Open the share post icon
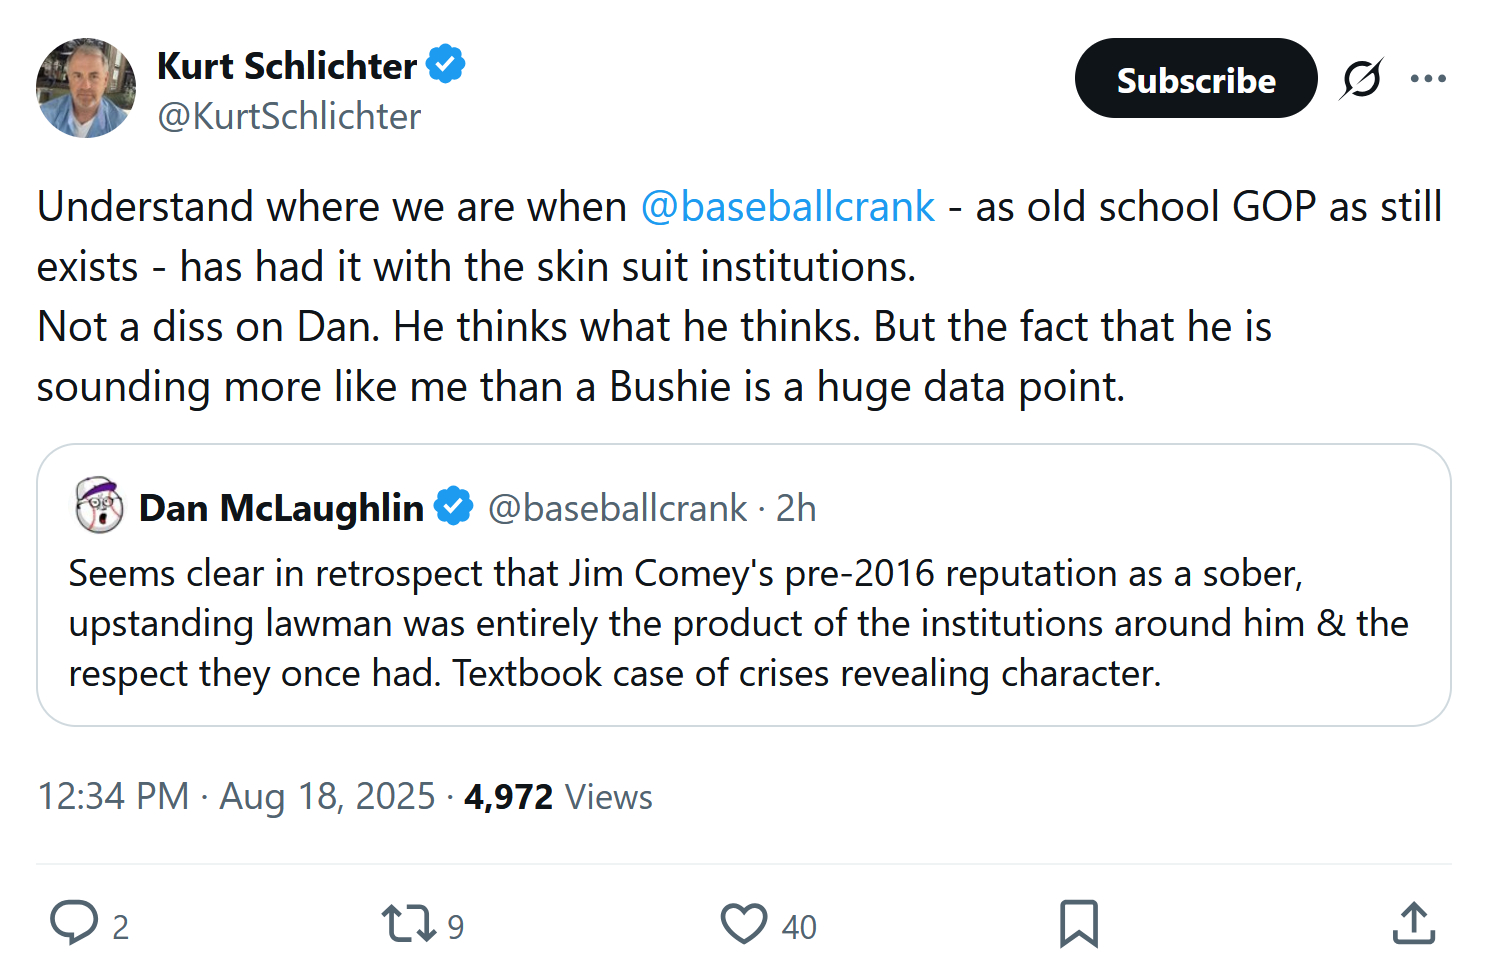The width and height of the screenshot is (1489, 962). 1413,923
